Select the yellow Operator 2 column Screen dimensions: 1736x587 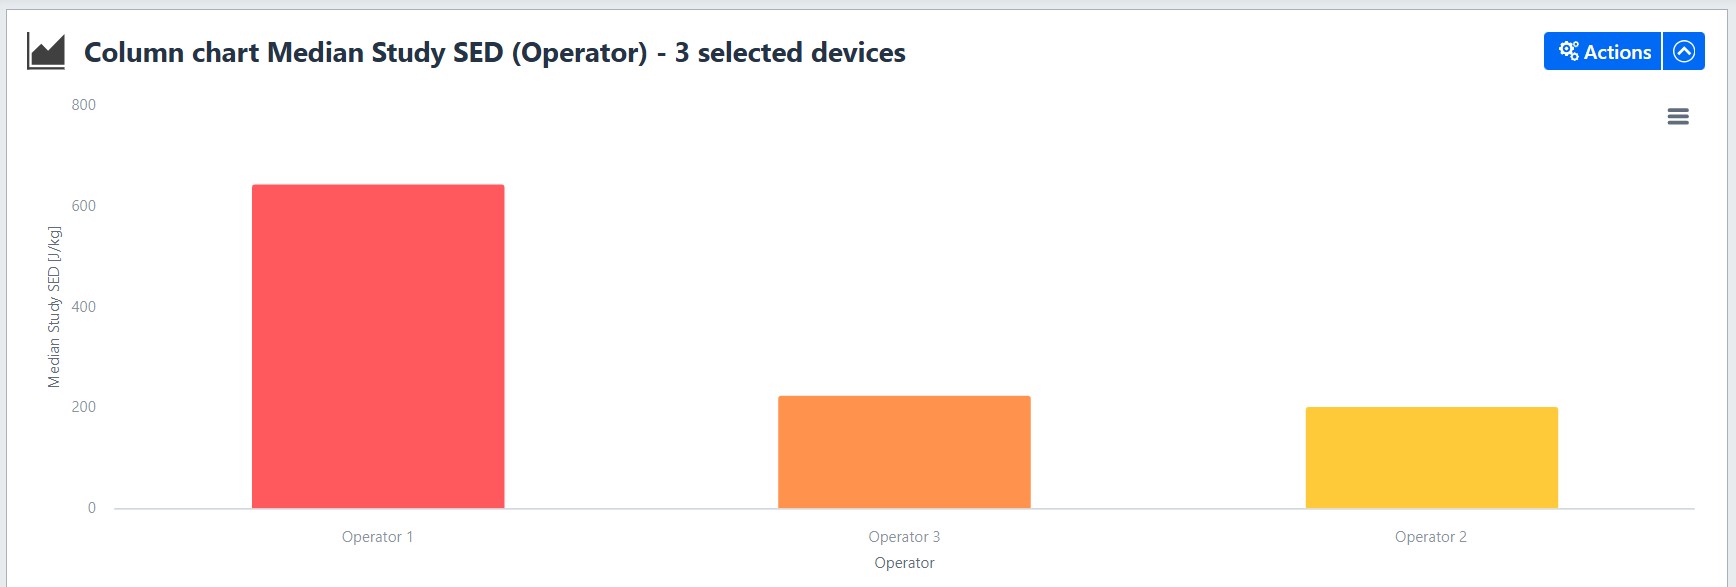click(x=1431, y=457)
